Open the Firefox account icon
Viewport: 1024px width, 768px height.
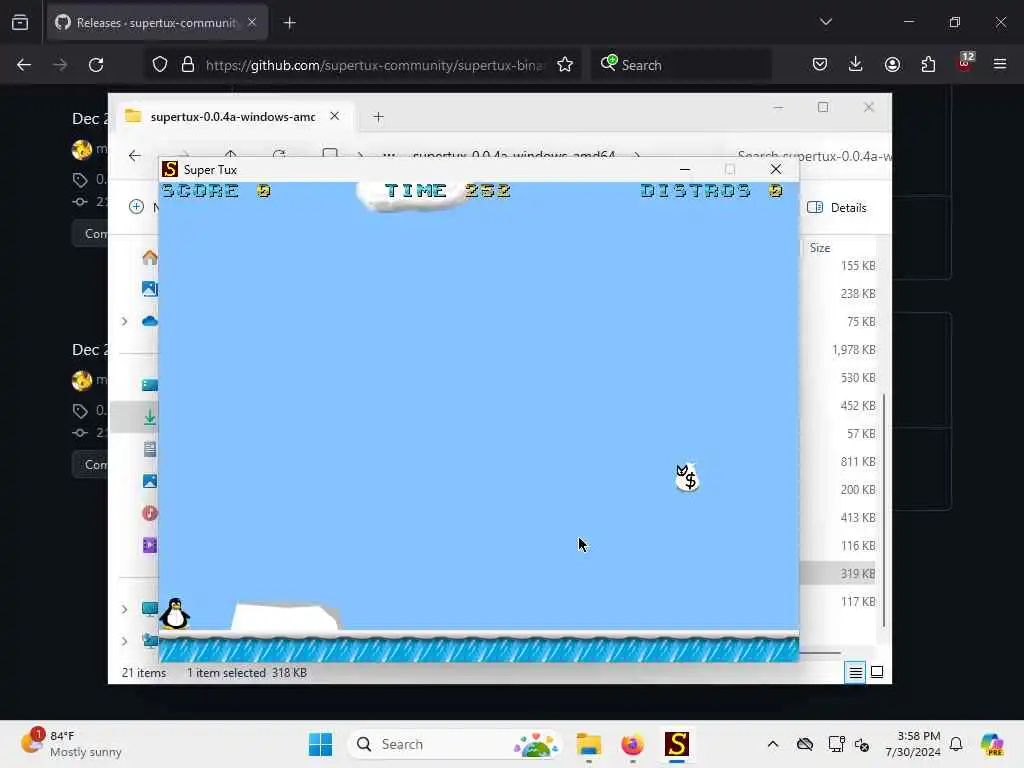coord(892,65)
